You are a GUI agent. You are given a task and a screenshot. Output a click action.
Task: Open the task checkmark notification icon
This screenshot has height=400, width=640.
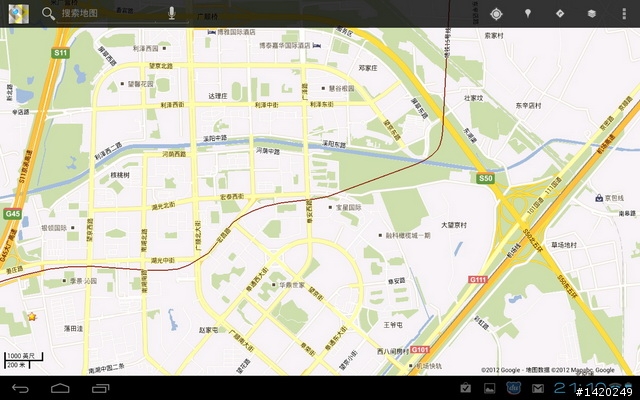coord(465,388)
